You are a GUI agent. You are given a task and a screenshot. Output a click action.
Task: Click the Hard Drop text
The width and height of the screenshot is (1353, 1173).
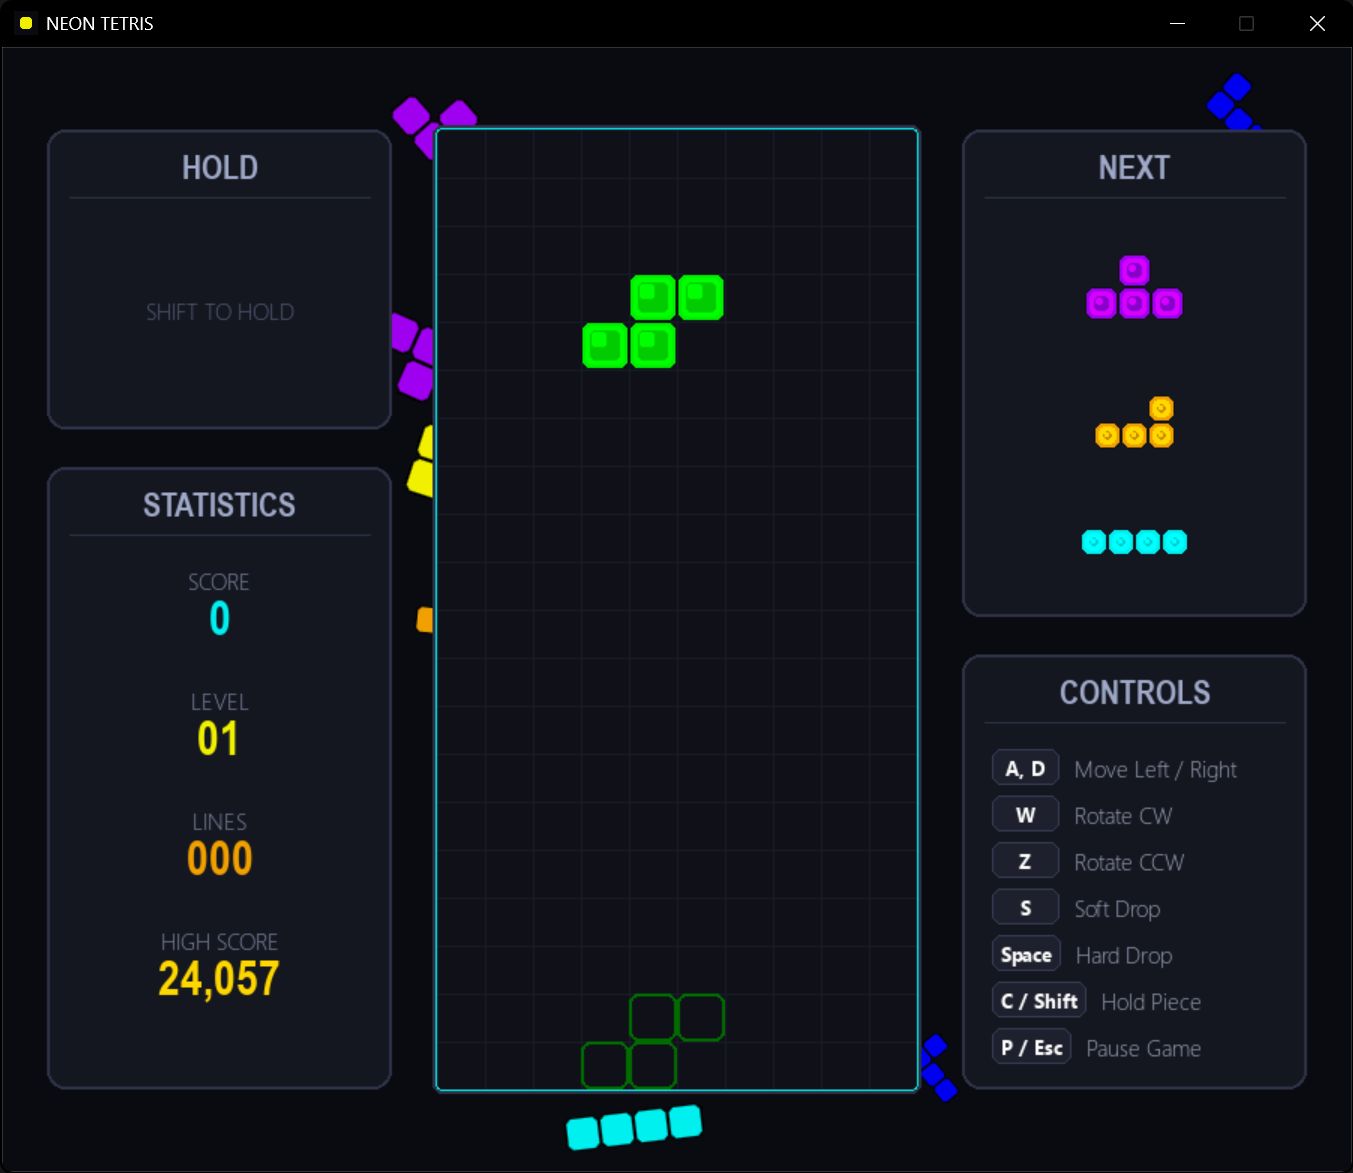click(x=1124, y=955)
